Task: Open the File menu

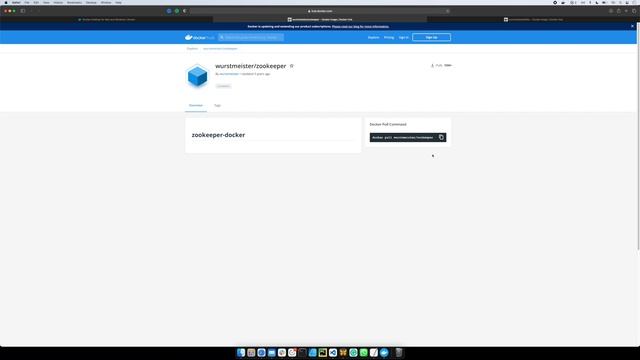Action: pos(27,2)
